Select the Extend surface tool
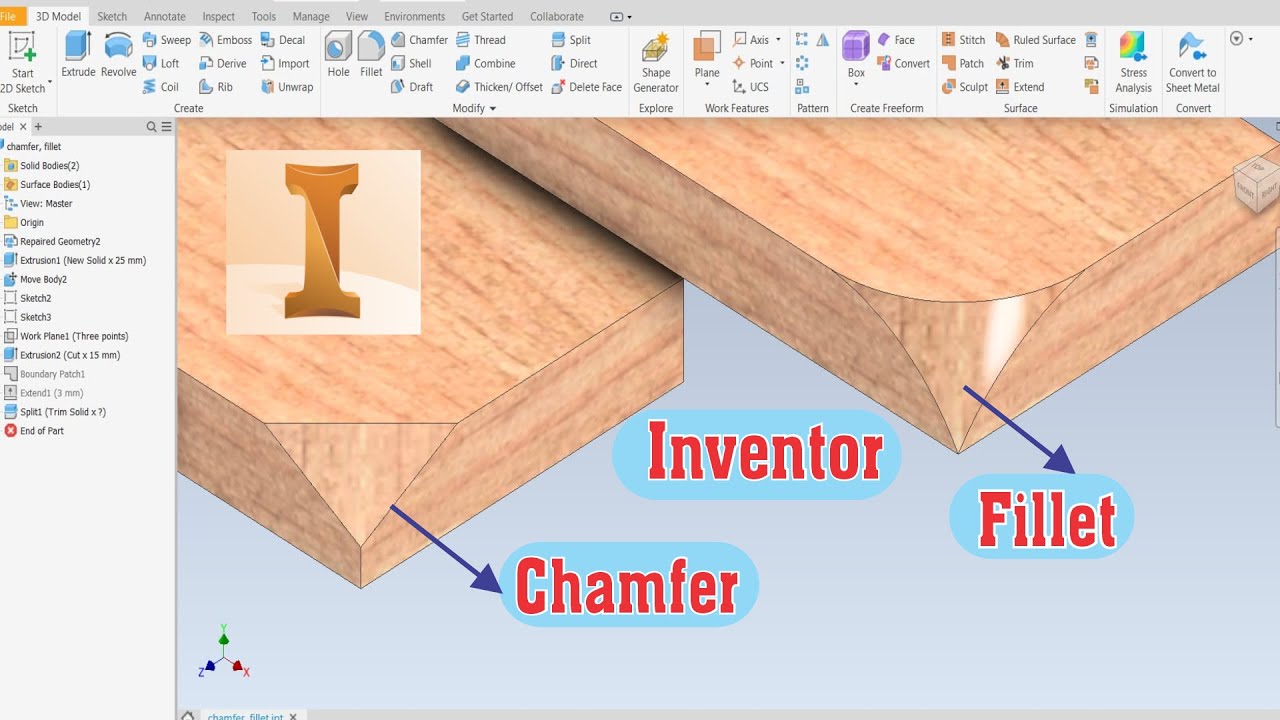Image resolution: width=1280 pixels, height=720 pixels. 1019,87
